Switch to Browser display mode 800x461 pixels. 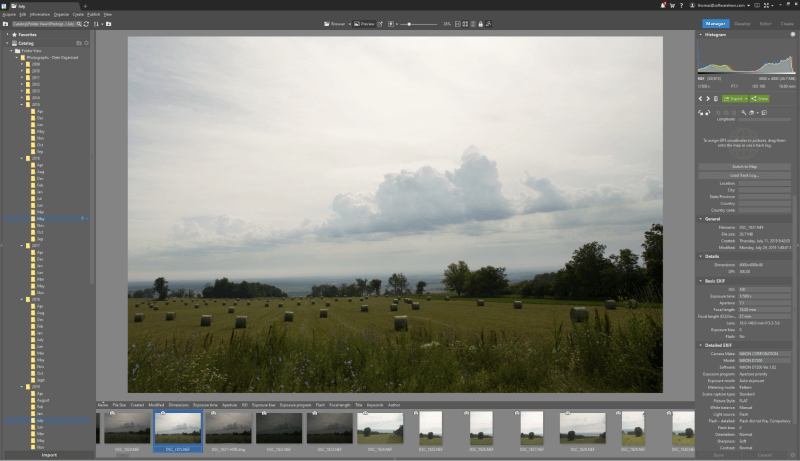335,23
